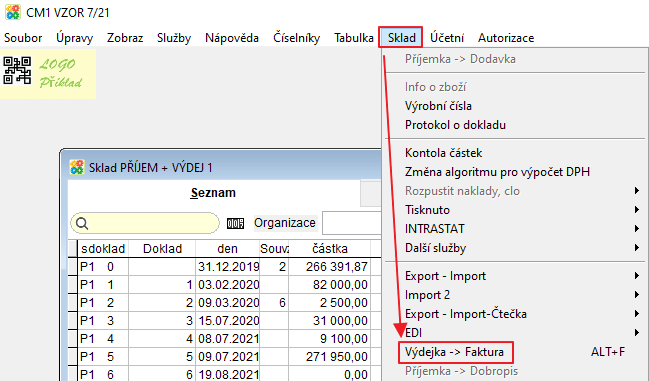The image size is (649, 381).
Task: Expand the Export - Import submenu
Action: tap(515, 276)
